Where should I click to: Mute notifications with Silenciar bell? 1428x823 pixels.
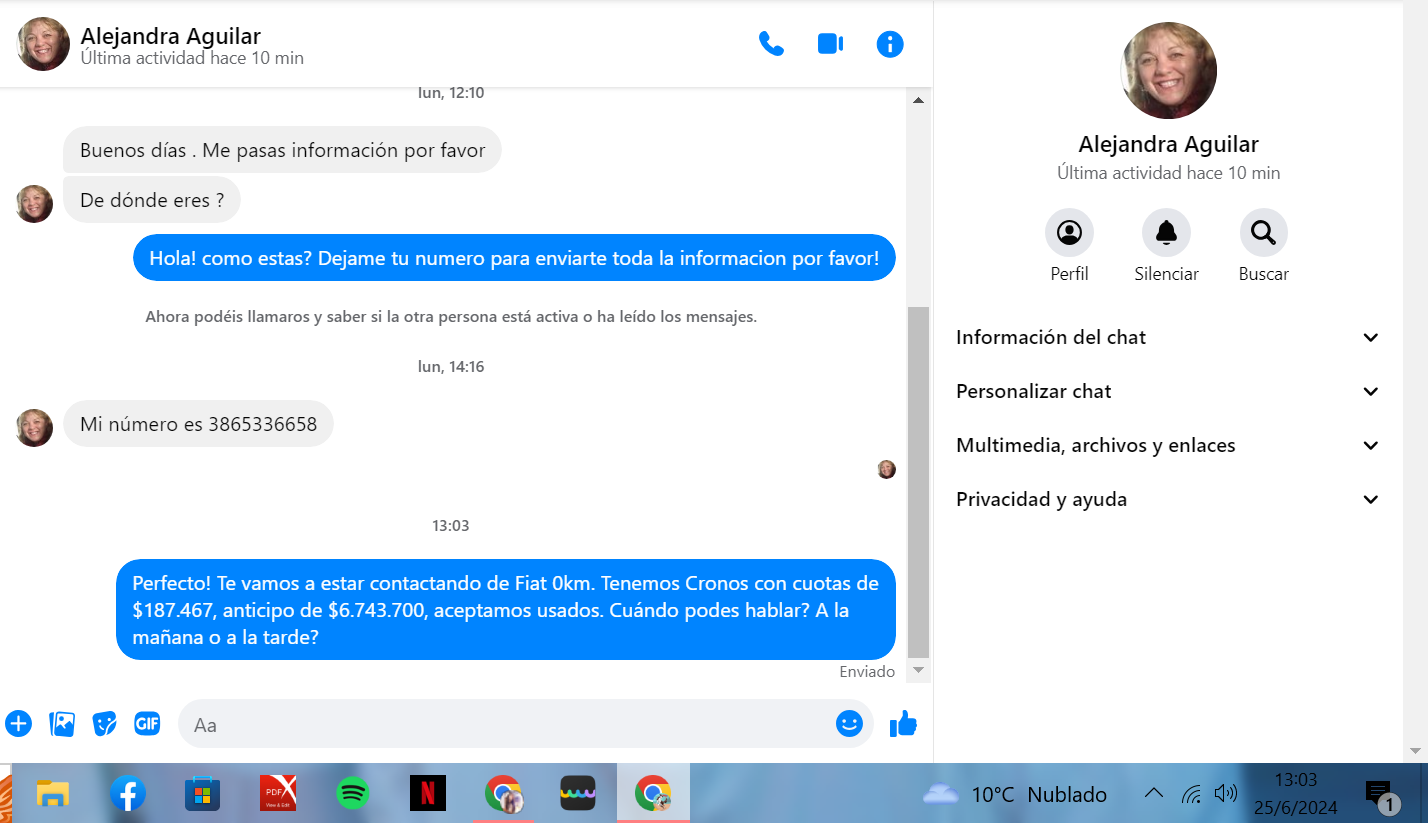coord(1166,233)
